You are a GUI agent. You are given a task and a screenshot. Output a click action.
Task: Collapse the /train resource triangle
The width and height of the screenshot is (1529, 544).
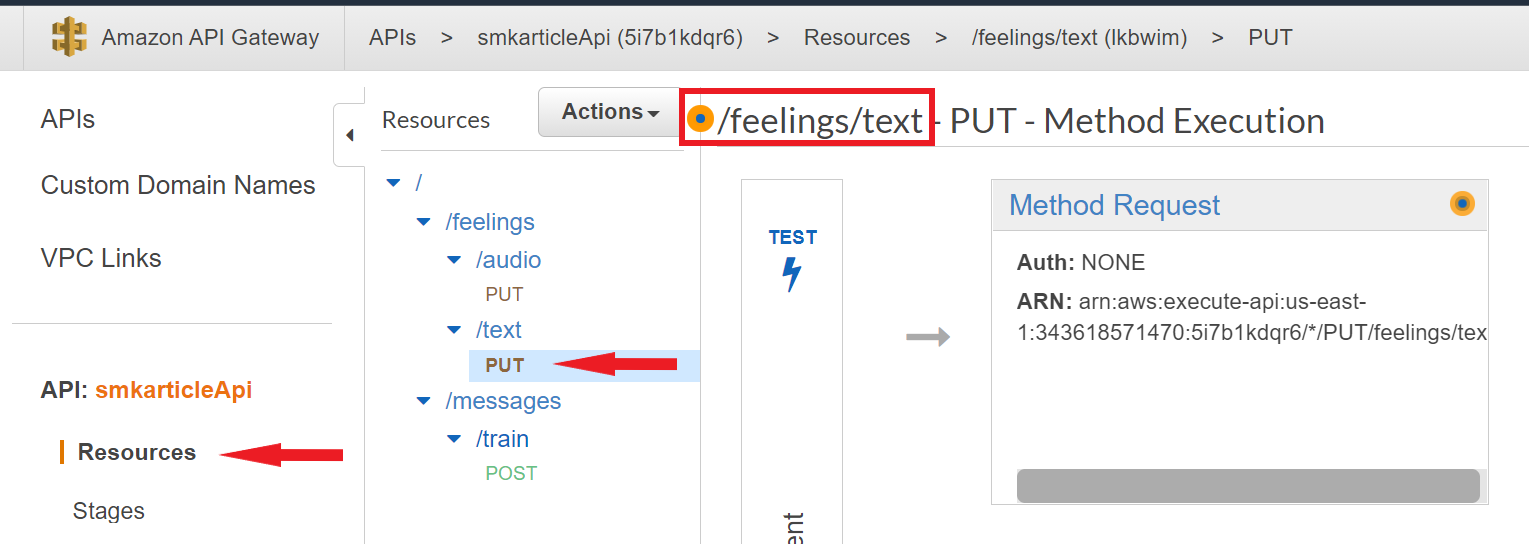[x=455, y=439]
